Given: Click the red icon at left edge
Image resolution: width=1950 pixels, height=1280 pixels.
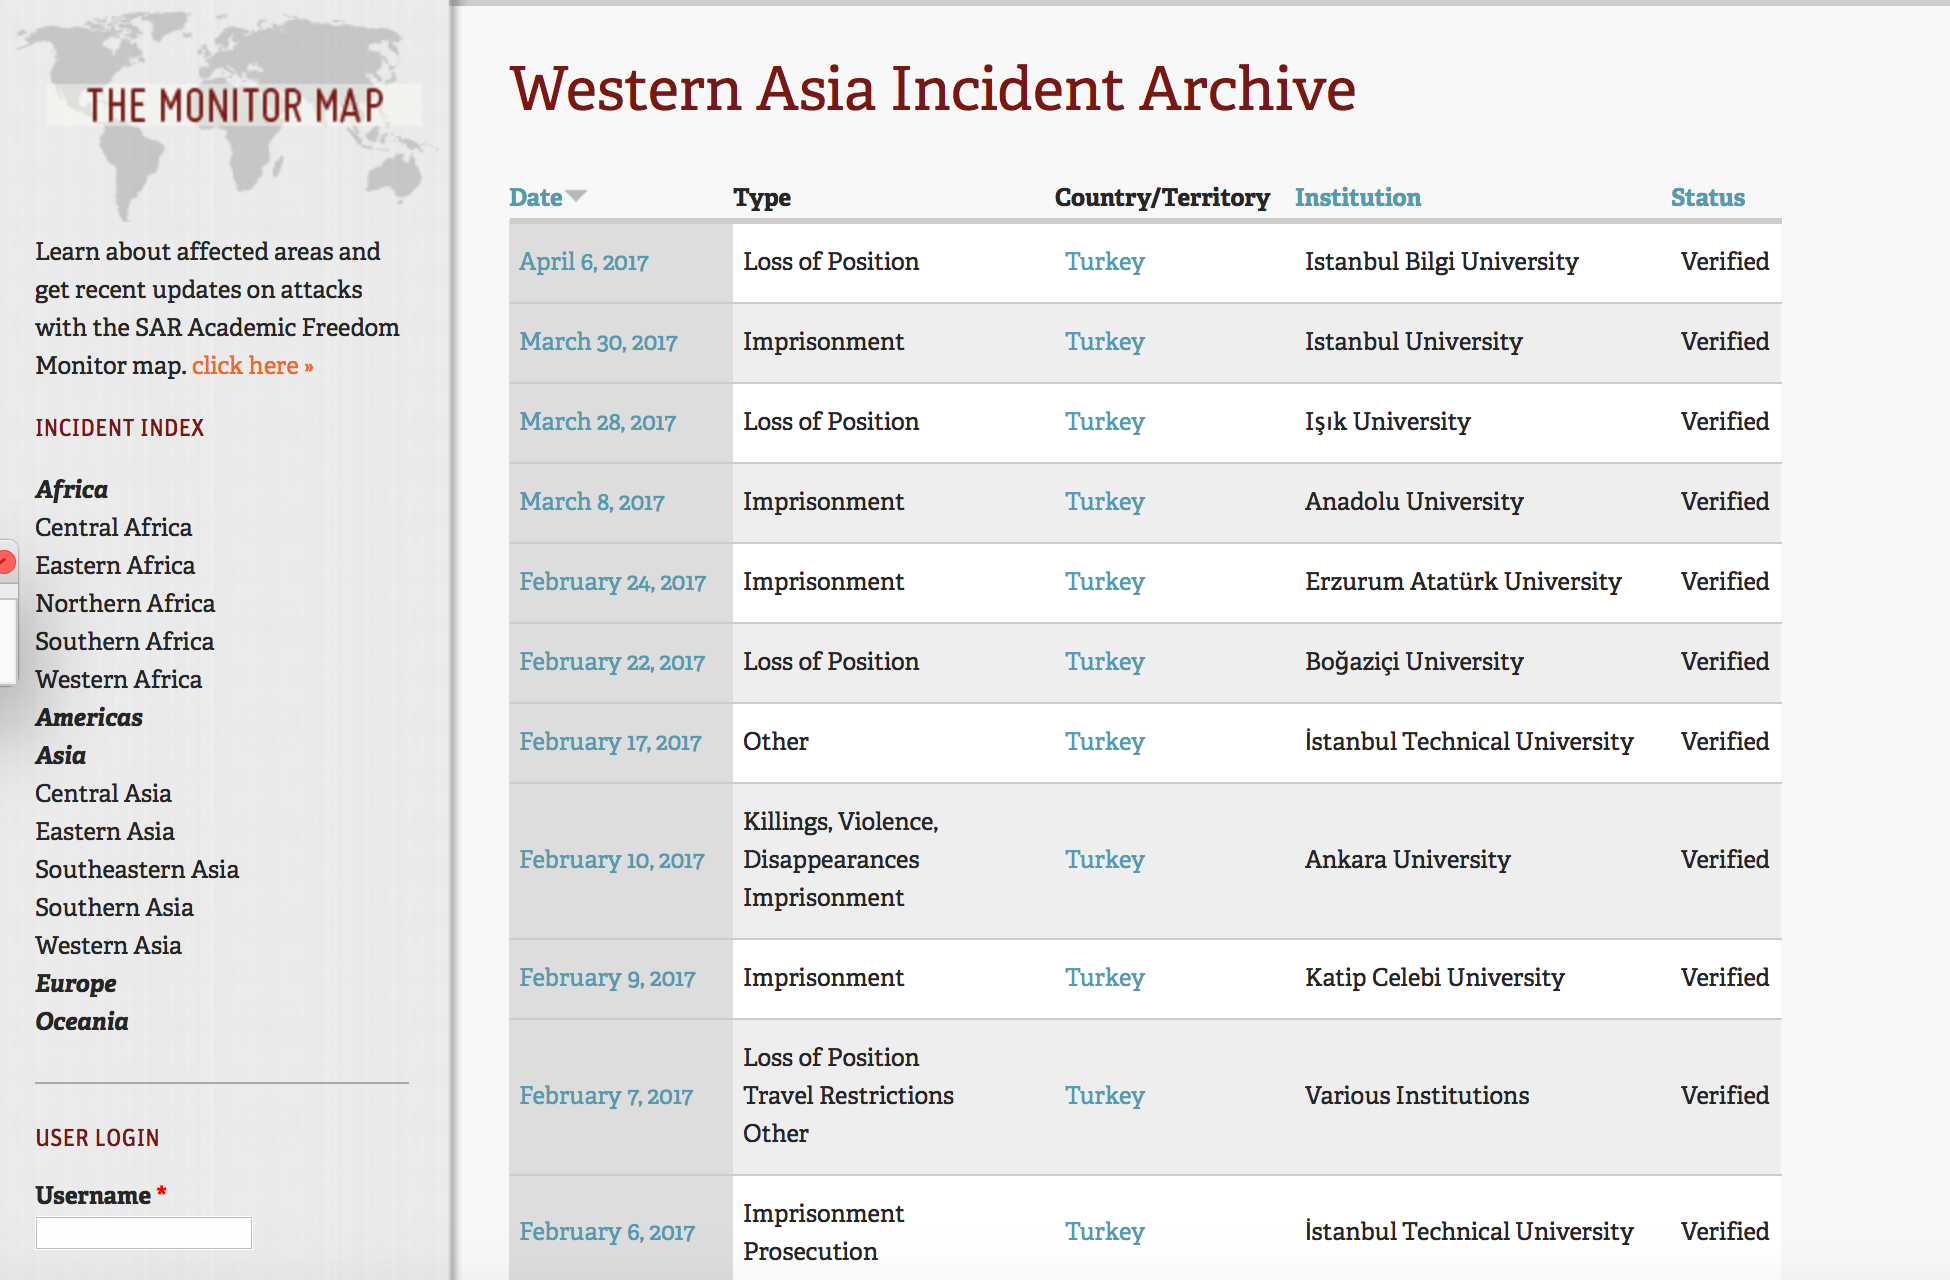Looking at the screenshot, I should 6,562.
